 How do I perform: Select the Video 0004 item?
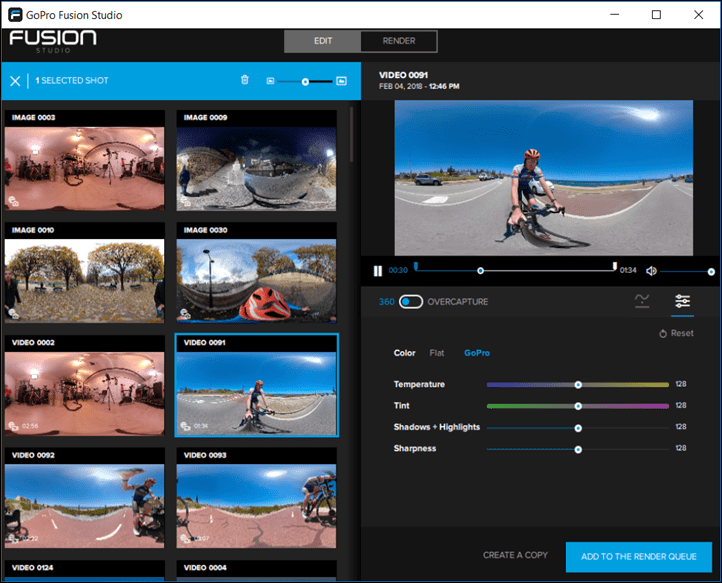click(256, 570)
